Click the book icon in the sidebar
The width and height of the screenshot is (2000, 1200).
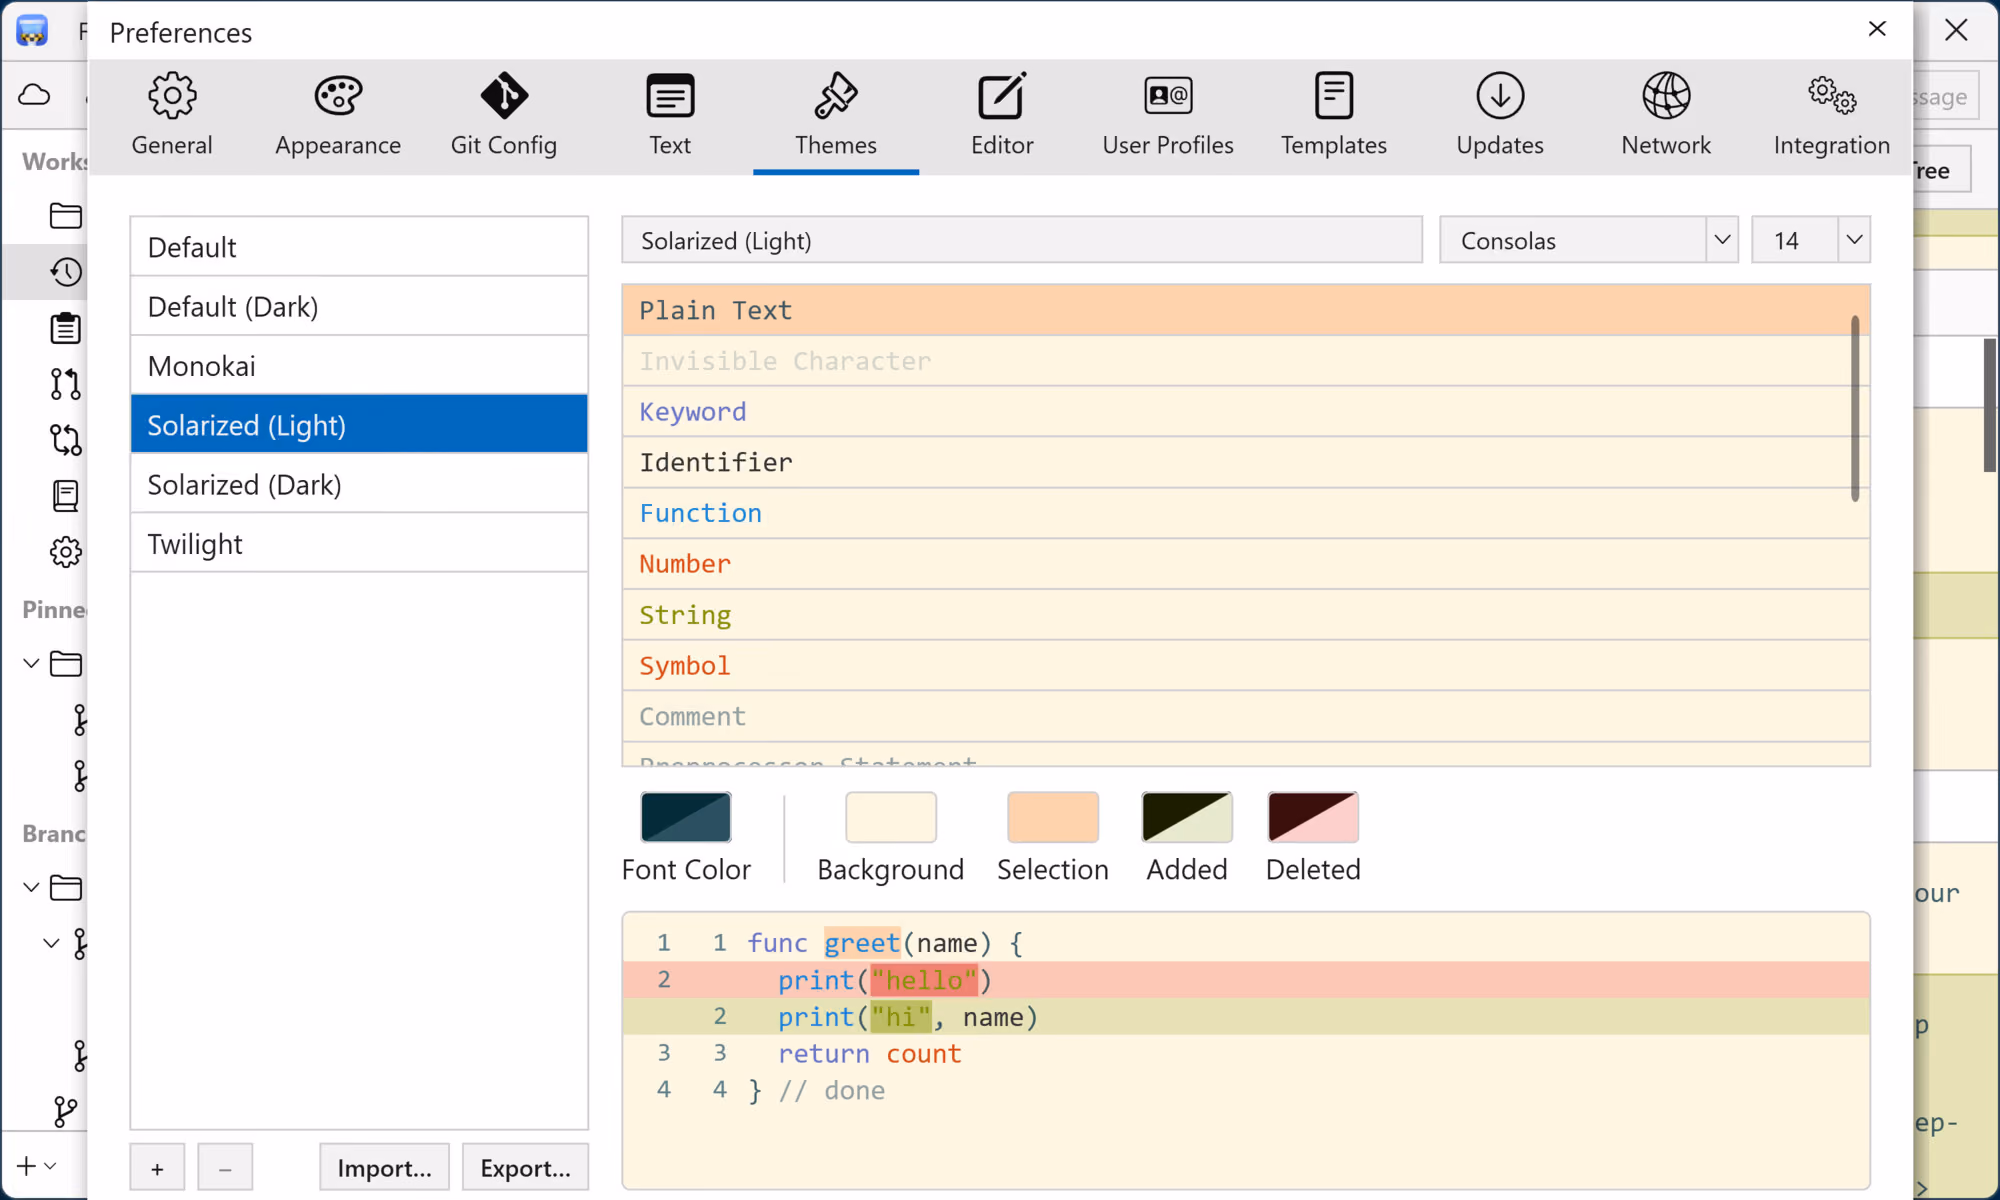click(66, 496)
